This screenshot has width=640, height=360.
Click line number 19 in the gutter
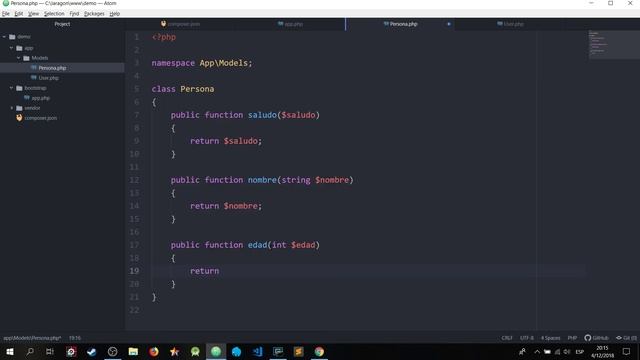(x=134, y=271)
